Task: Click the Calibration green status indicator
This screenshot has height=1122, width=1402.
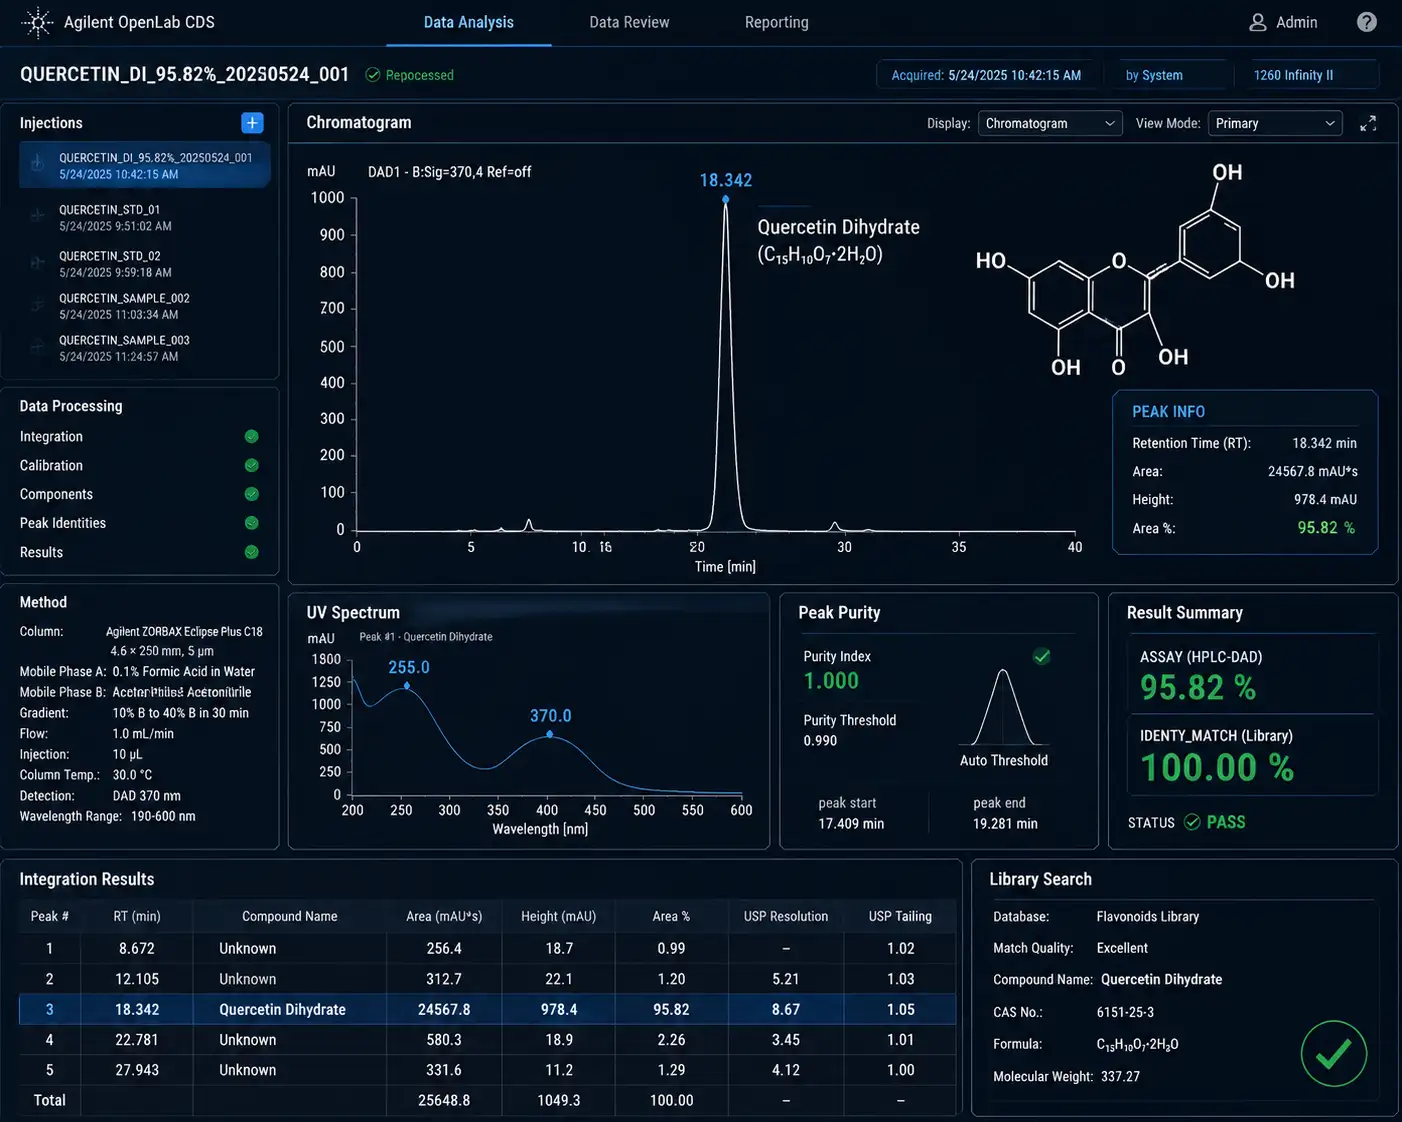Action: pos(252,465)
